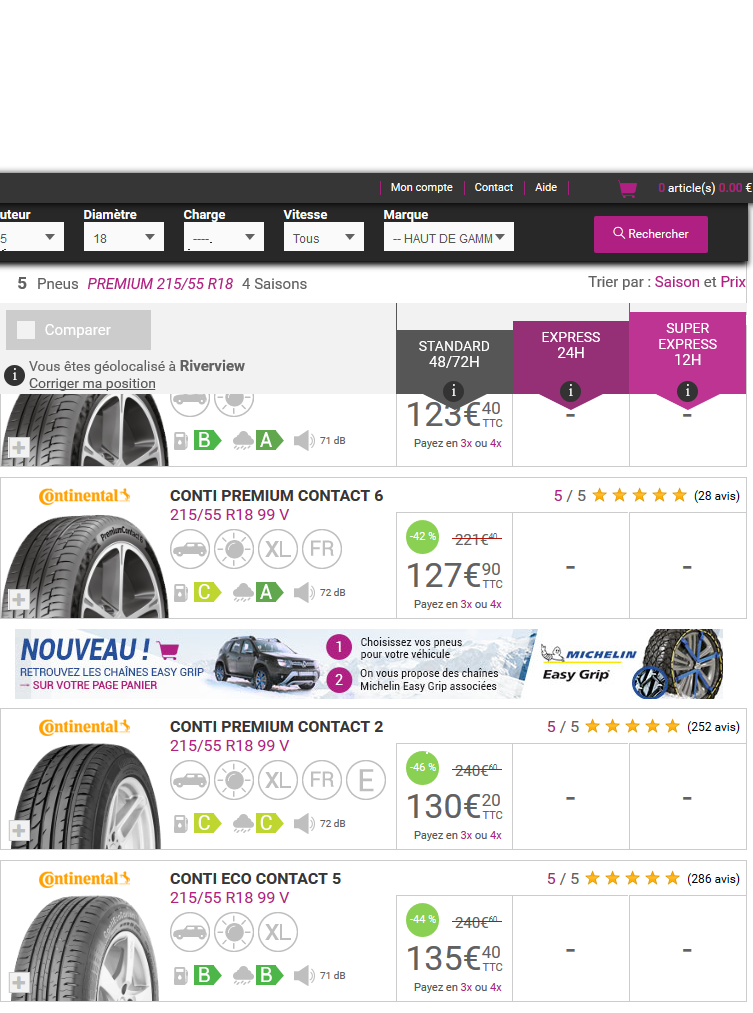This screenshot has height=1013, width=753.
Task: Click Corriger ma position link
Action: tap(92, 383)
